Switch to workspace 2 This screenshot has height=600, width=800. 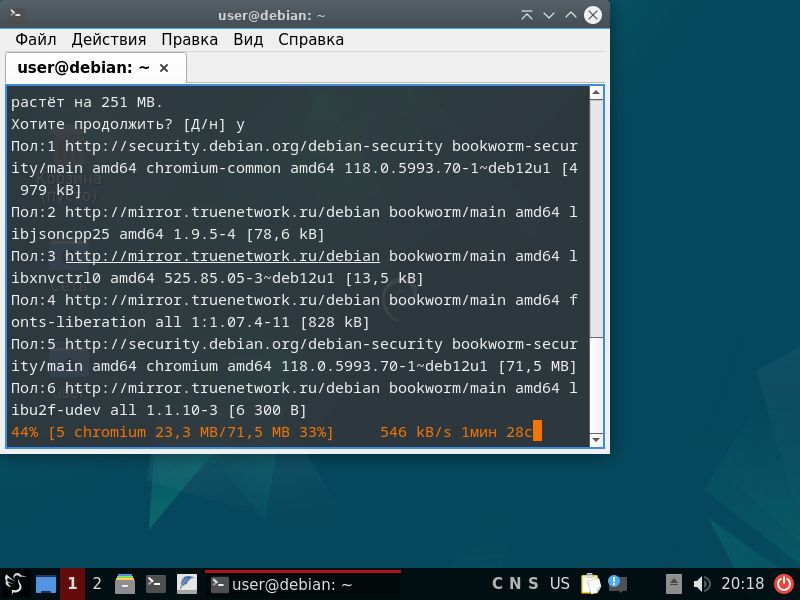click(97, 584)
